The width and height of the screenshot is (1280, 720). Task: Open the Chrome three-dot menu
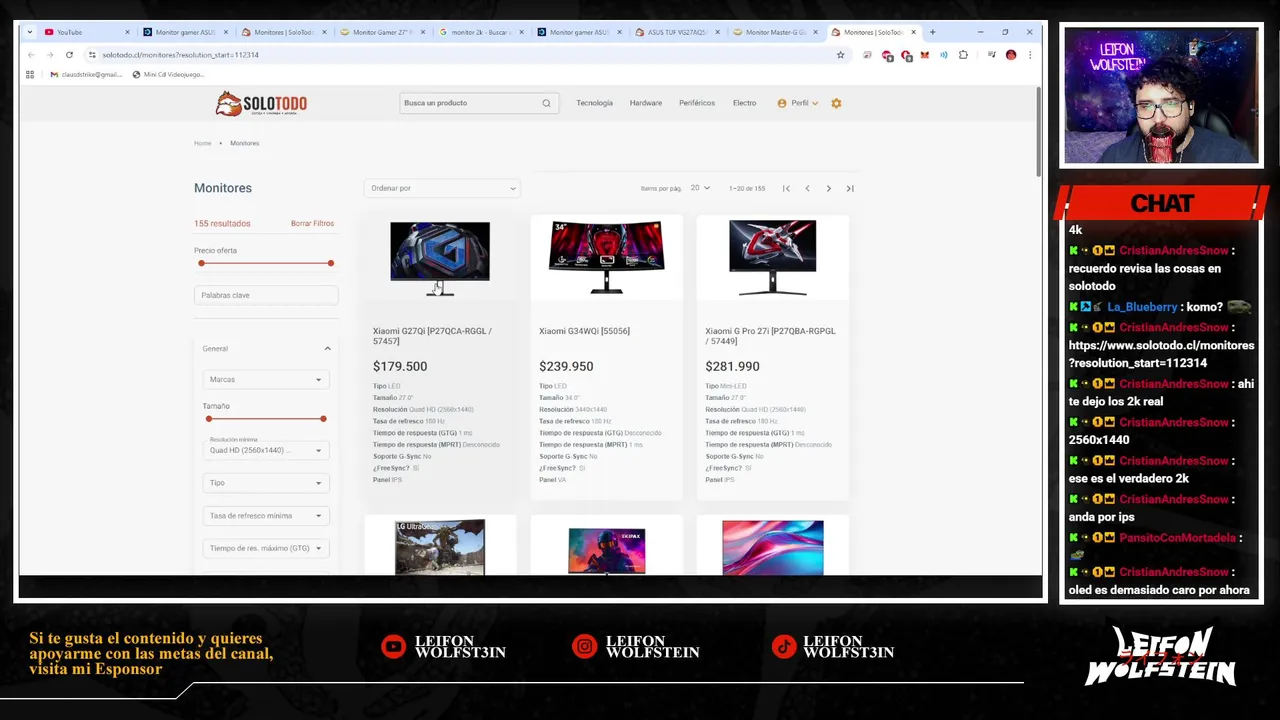(1030, 55)
